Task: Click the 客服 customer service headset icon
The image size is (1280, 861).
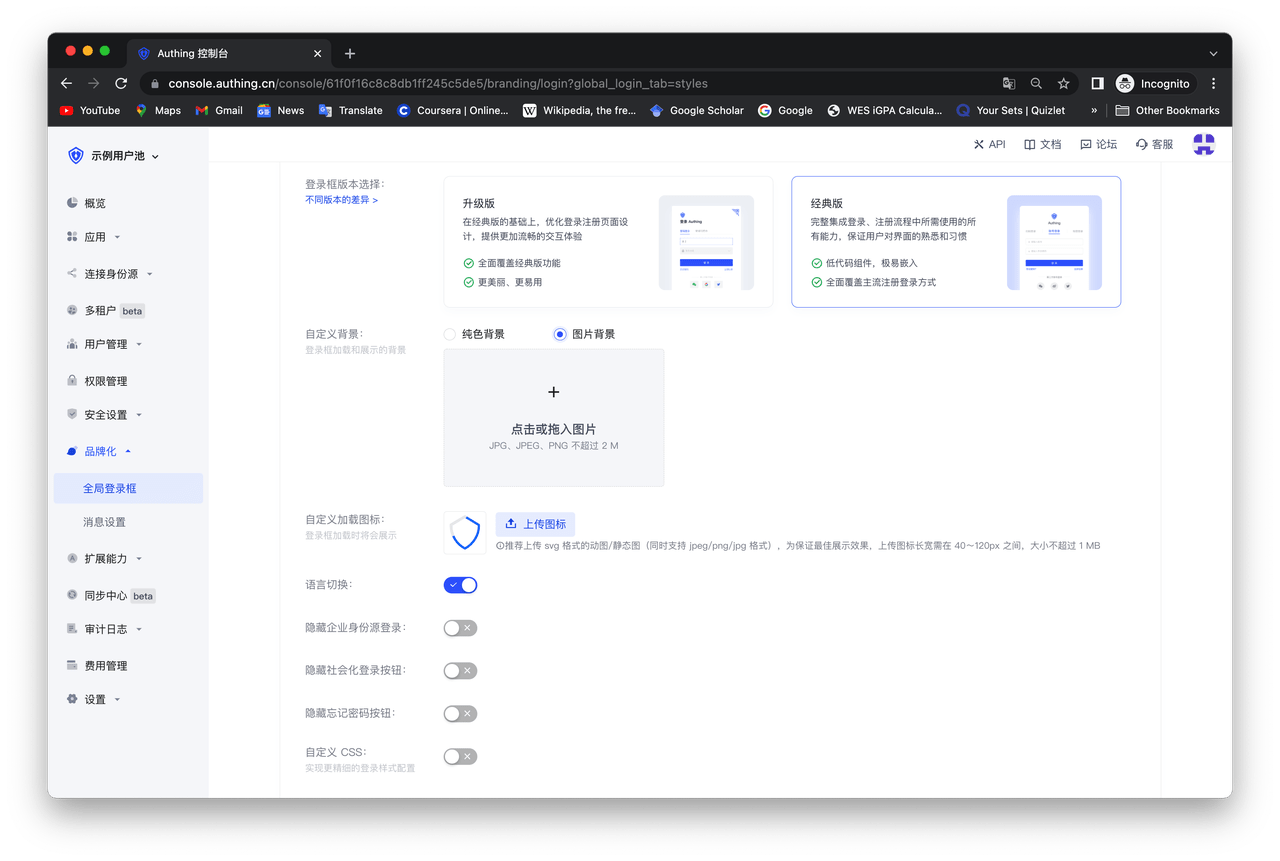Action: 1141,144
